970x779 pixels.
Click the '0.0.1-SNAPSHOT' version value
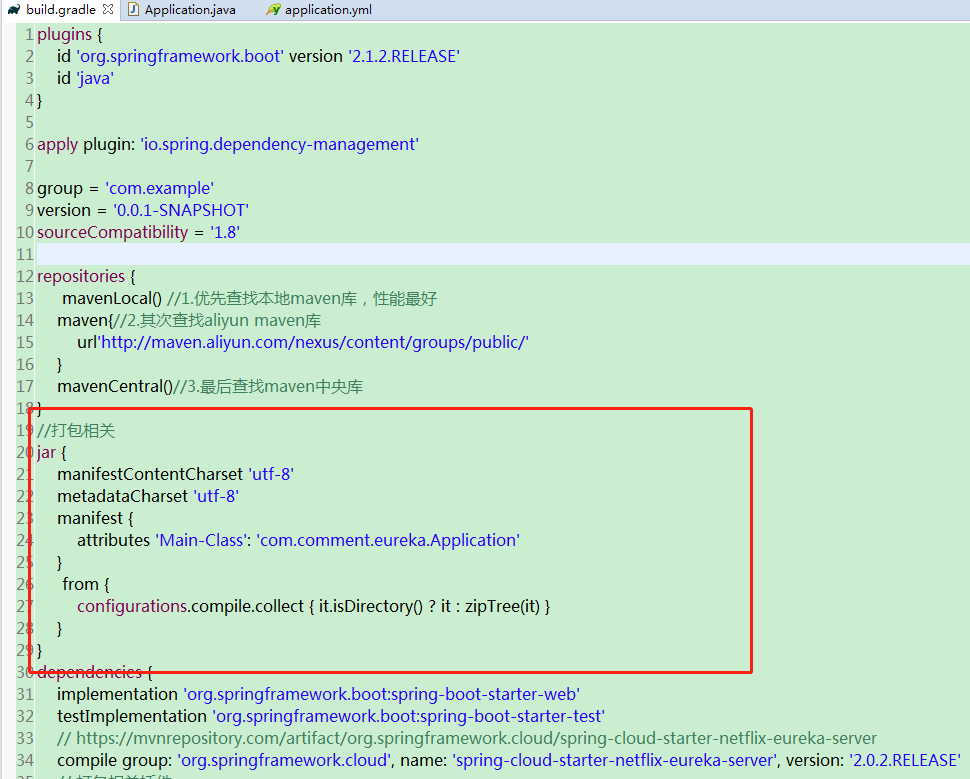pyautogui.click(x=181, y=210)
